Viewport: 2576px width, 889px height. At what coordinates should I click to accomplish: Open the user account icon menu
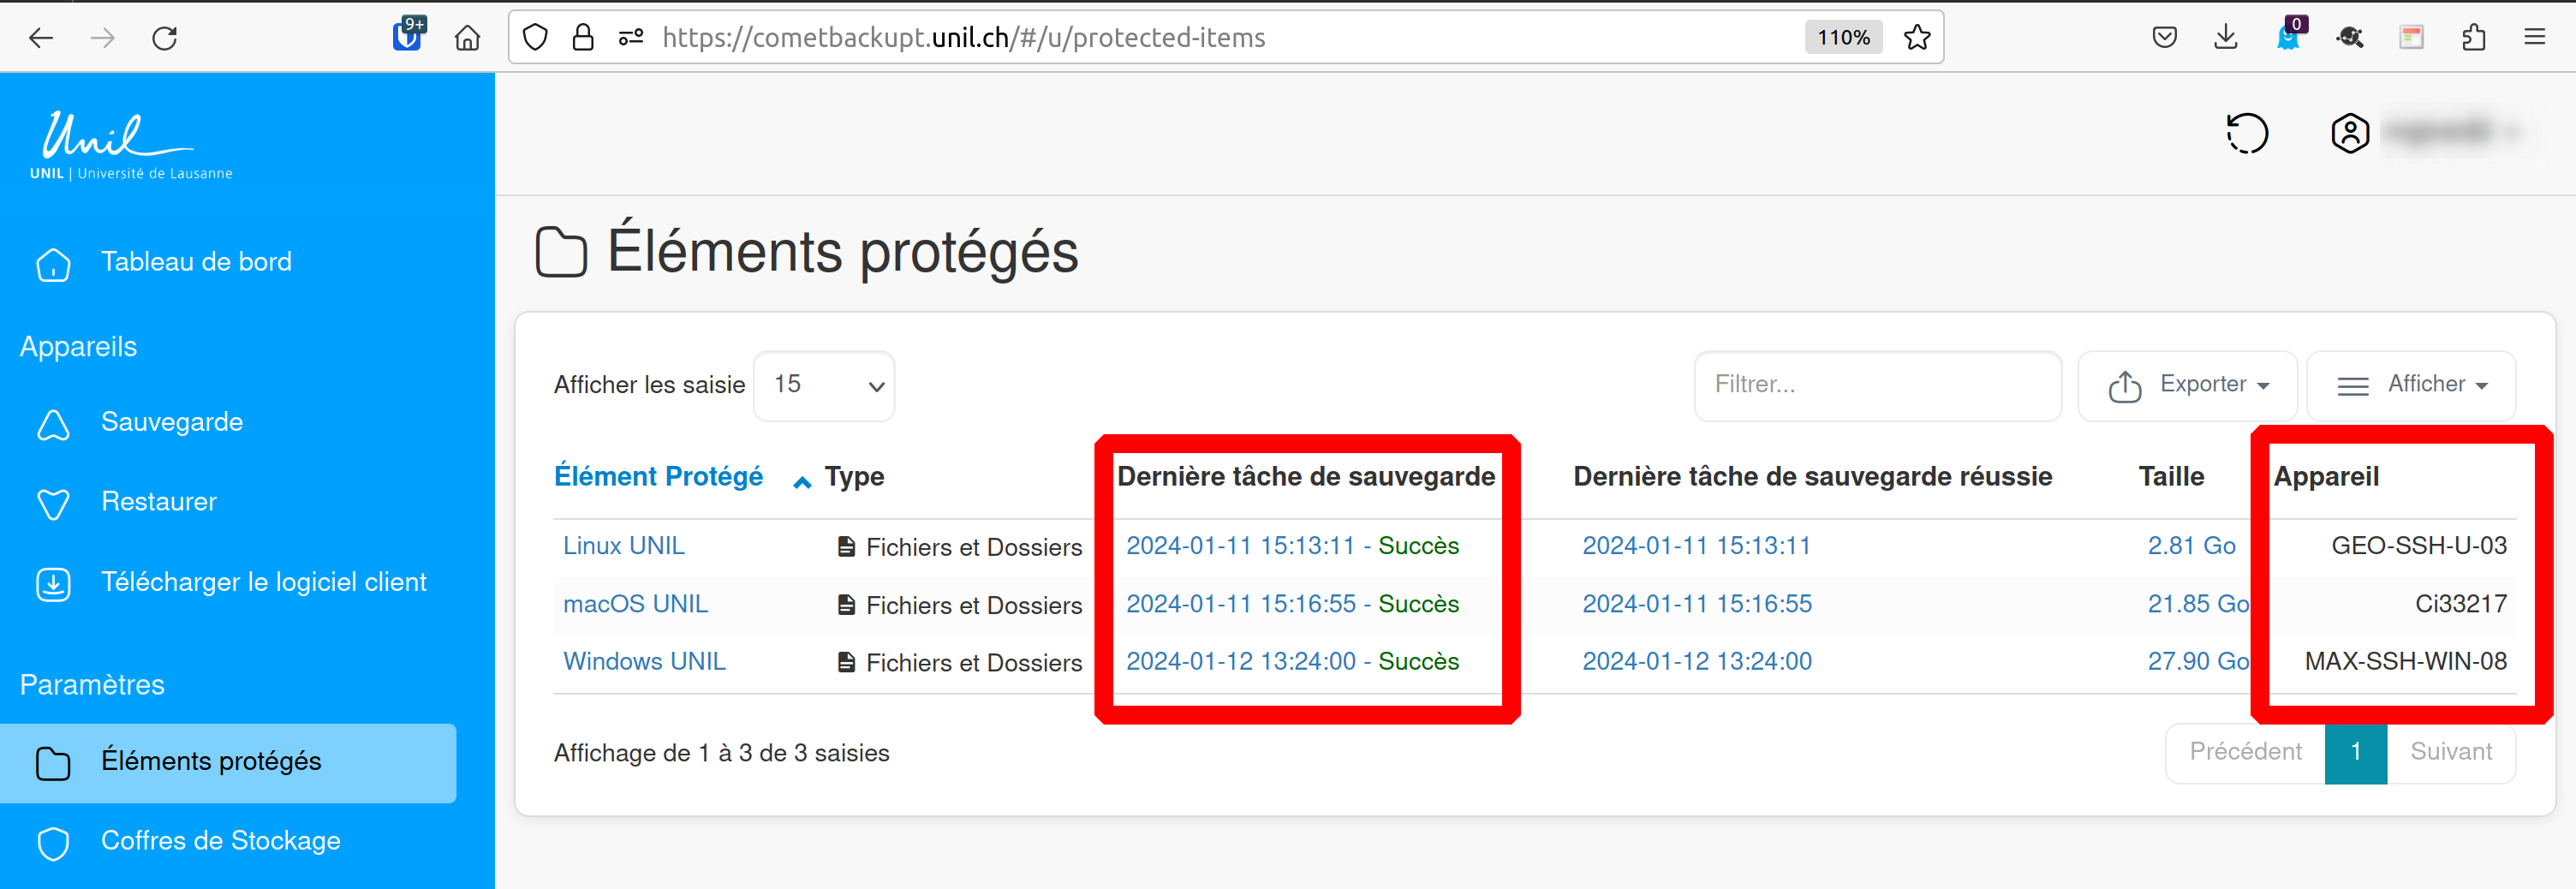(x=2349, y=133)
